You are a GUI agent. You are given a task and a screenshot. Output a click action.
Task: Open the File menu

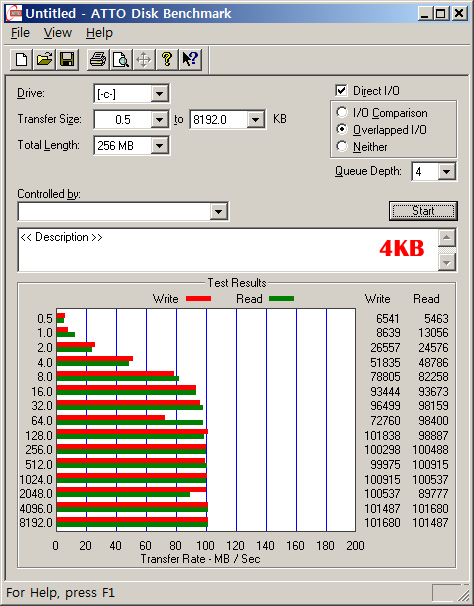20,33
